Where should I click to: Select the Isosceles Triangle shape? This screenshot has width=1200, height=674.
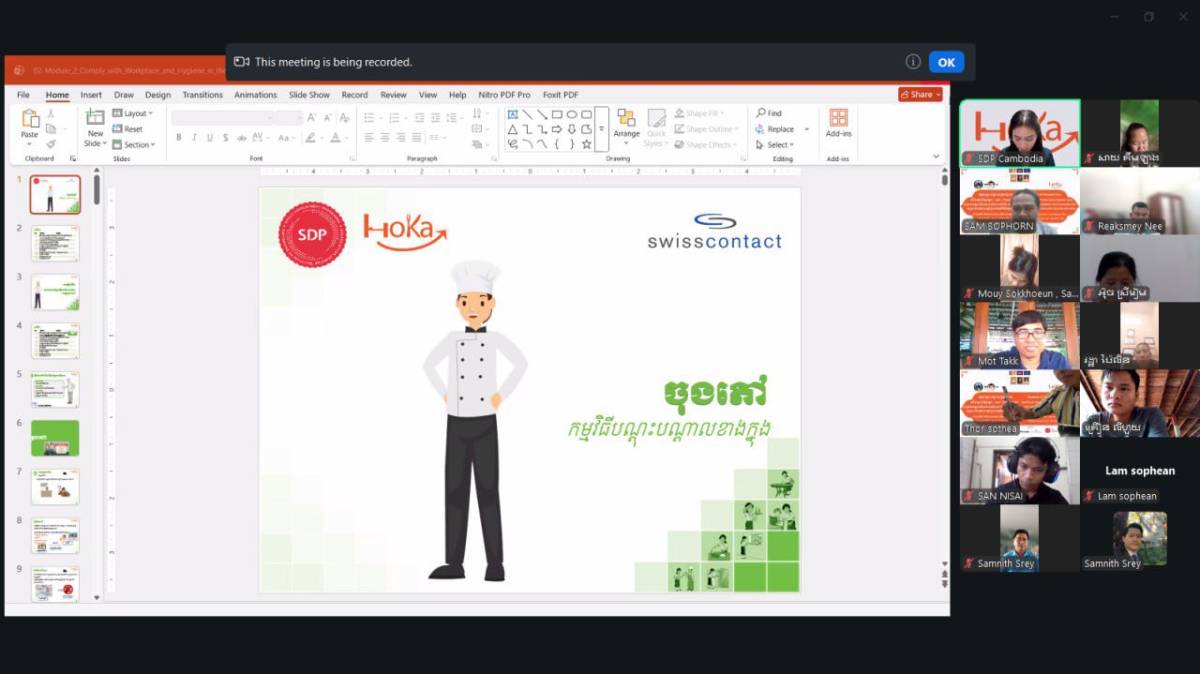click(x=512, y=129)
